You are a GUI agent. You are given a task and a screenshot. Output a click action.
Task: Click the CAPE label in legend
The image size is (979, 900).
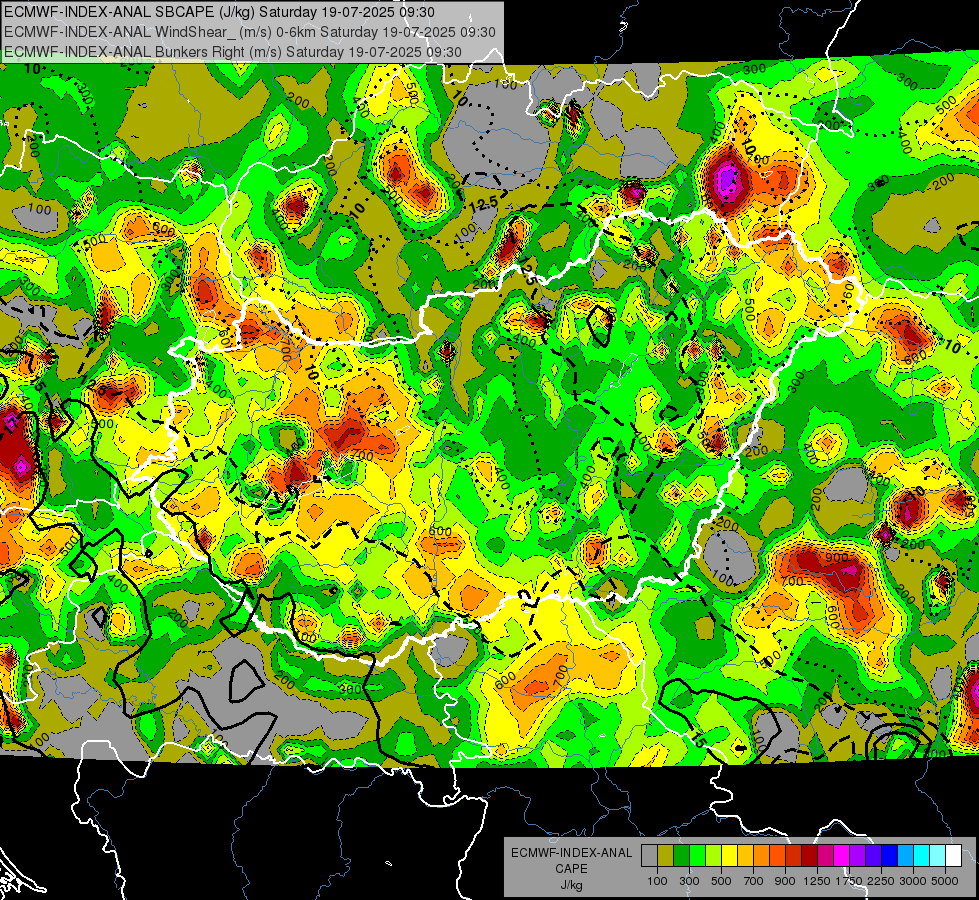pyautogui.click(x=571, y=869)
